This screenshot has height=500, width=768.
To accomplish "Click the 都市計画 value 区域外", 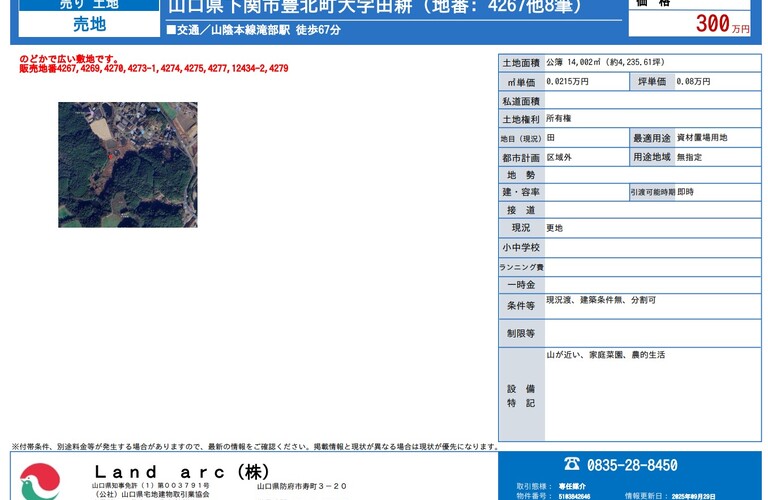I will coord(559,157).
